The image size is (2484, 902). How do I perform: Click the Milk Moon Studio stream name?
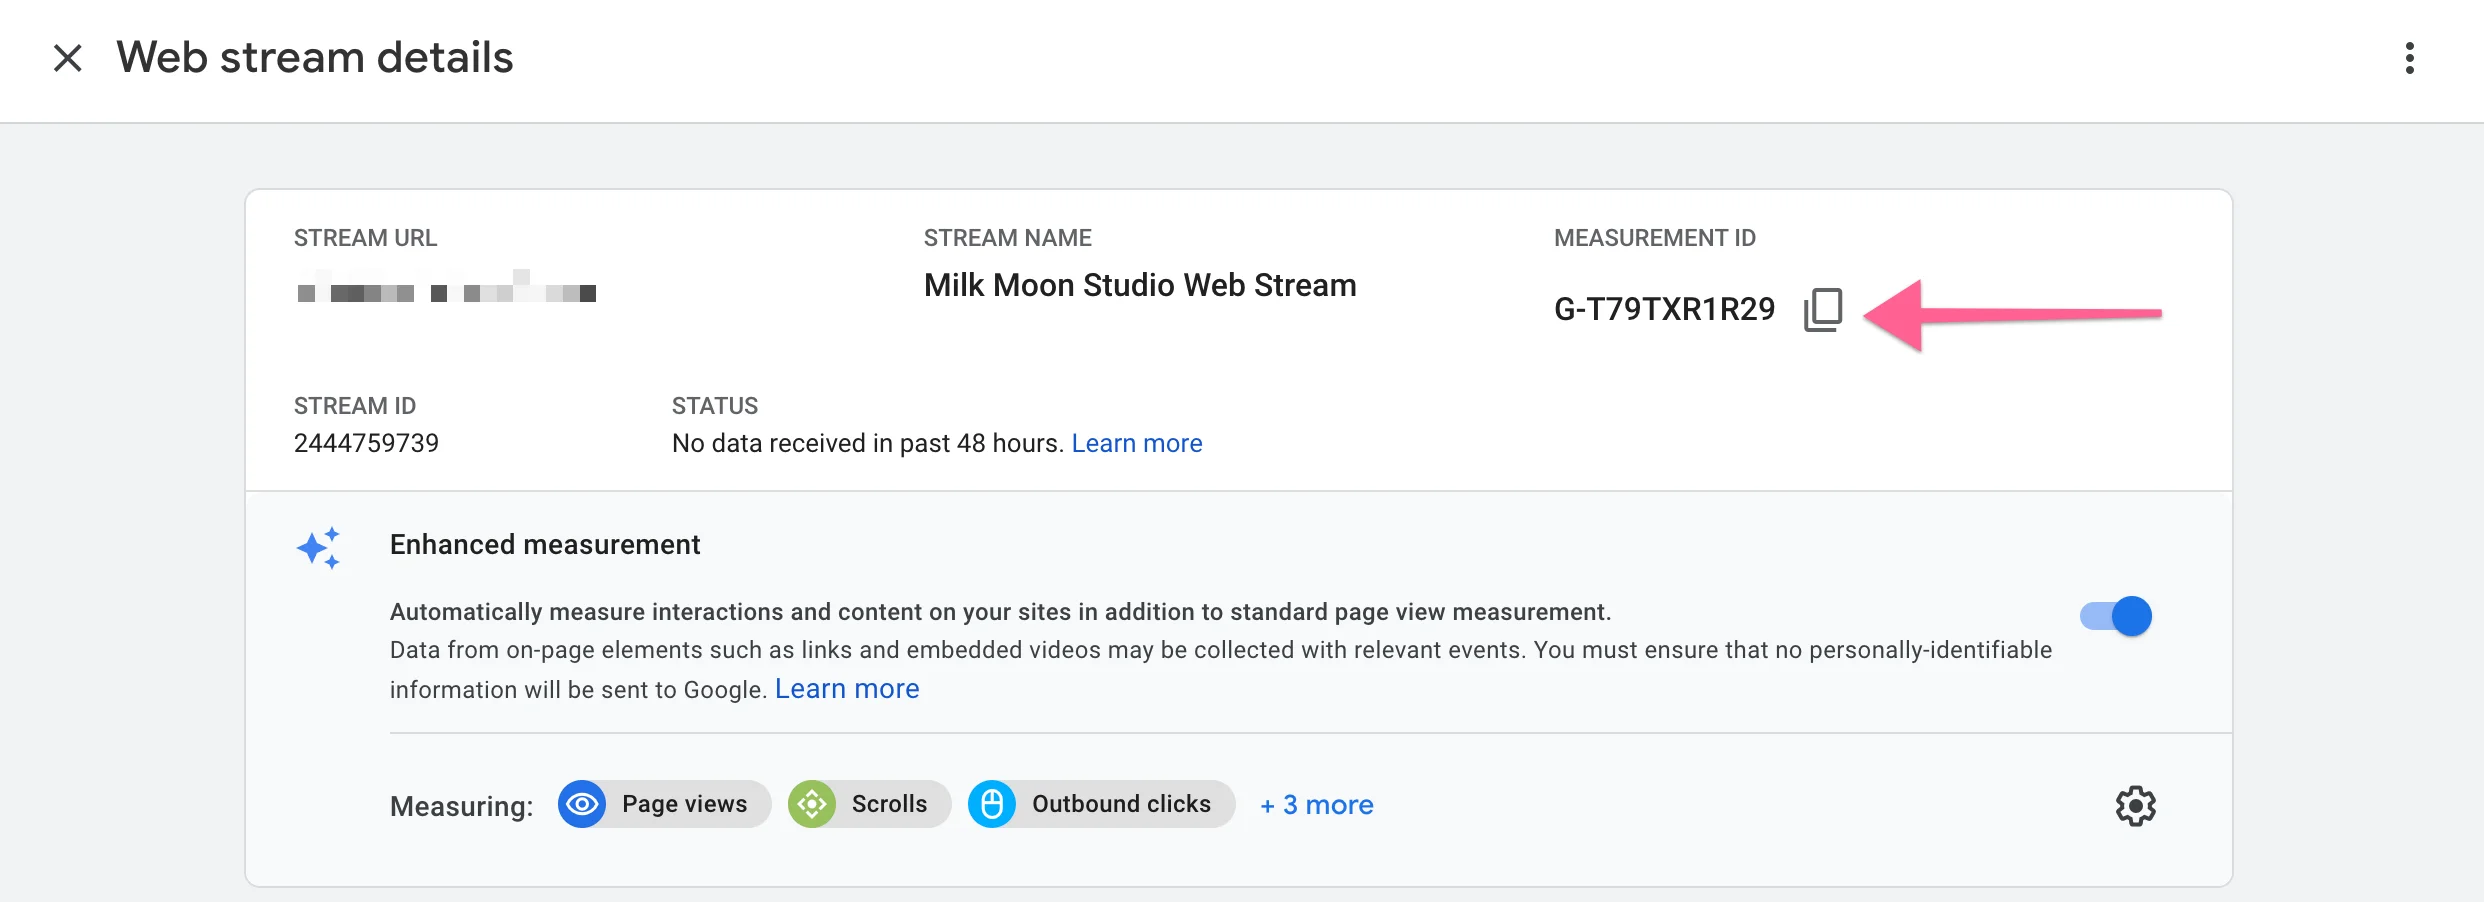1139,285
